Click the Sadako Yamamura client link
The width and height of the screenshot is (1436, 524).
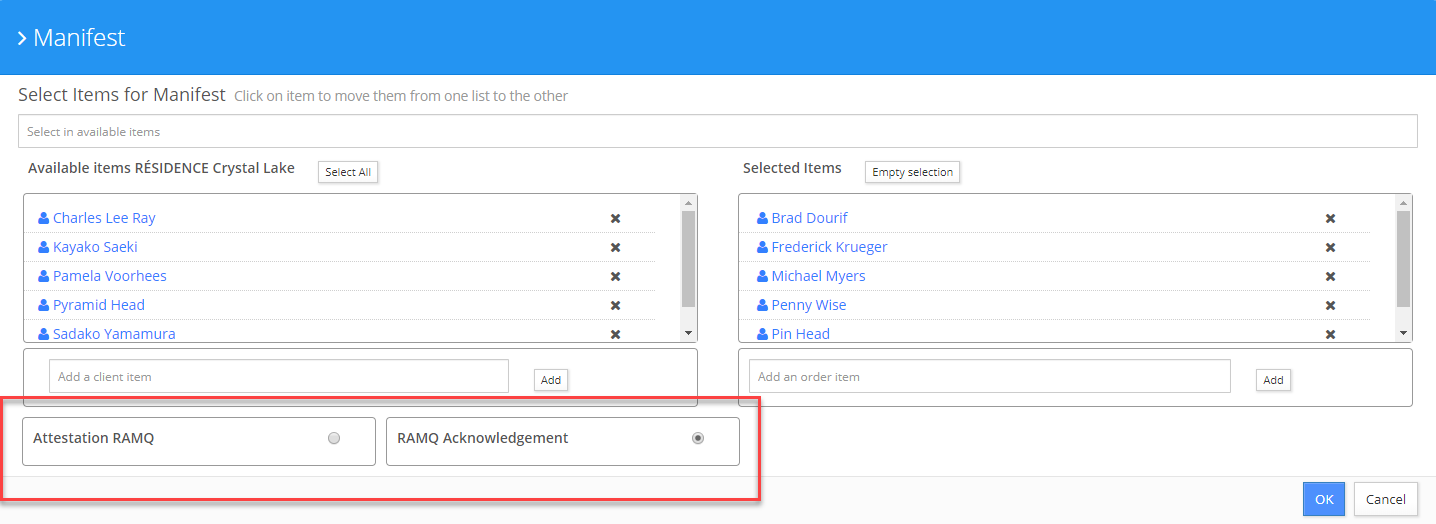pos(114,334)
